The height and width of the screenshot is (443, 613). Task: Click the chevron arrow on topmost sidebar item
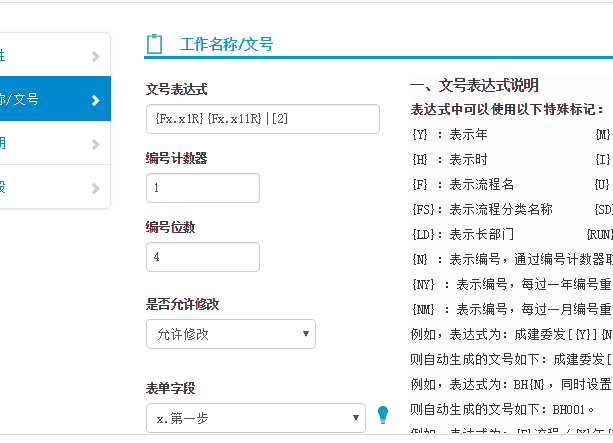[x=95, y=56]
